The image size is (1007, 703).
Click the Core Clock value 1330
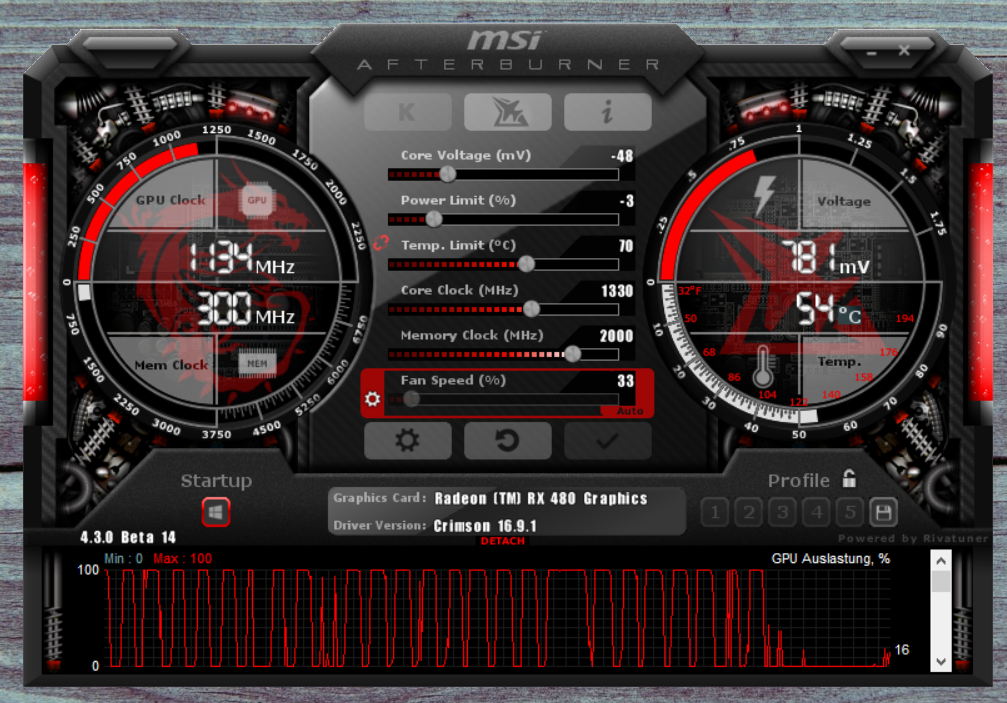coord(617,291)
